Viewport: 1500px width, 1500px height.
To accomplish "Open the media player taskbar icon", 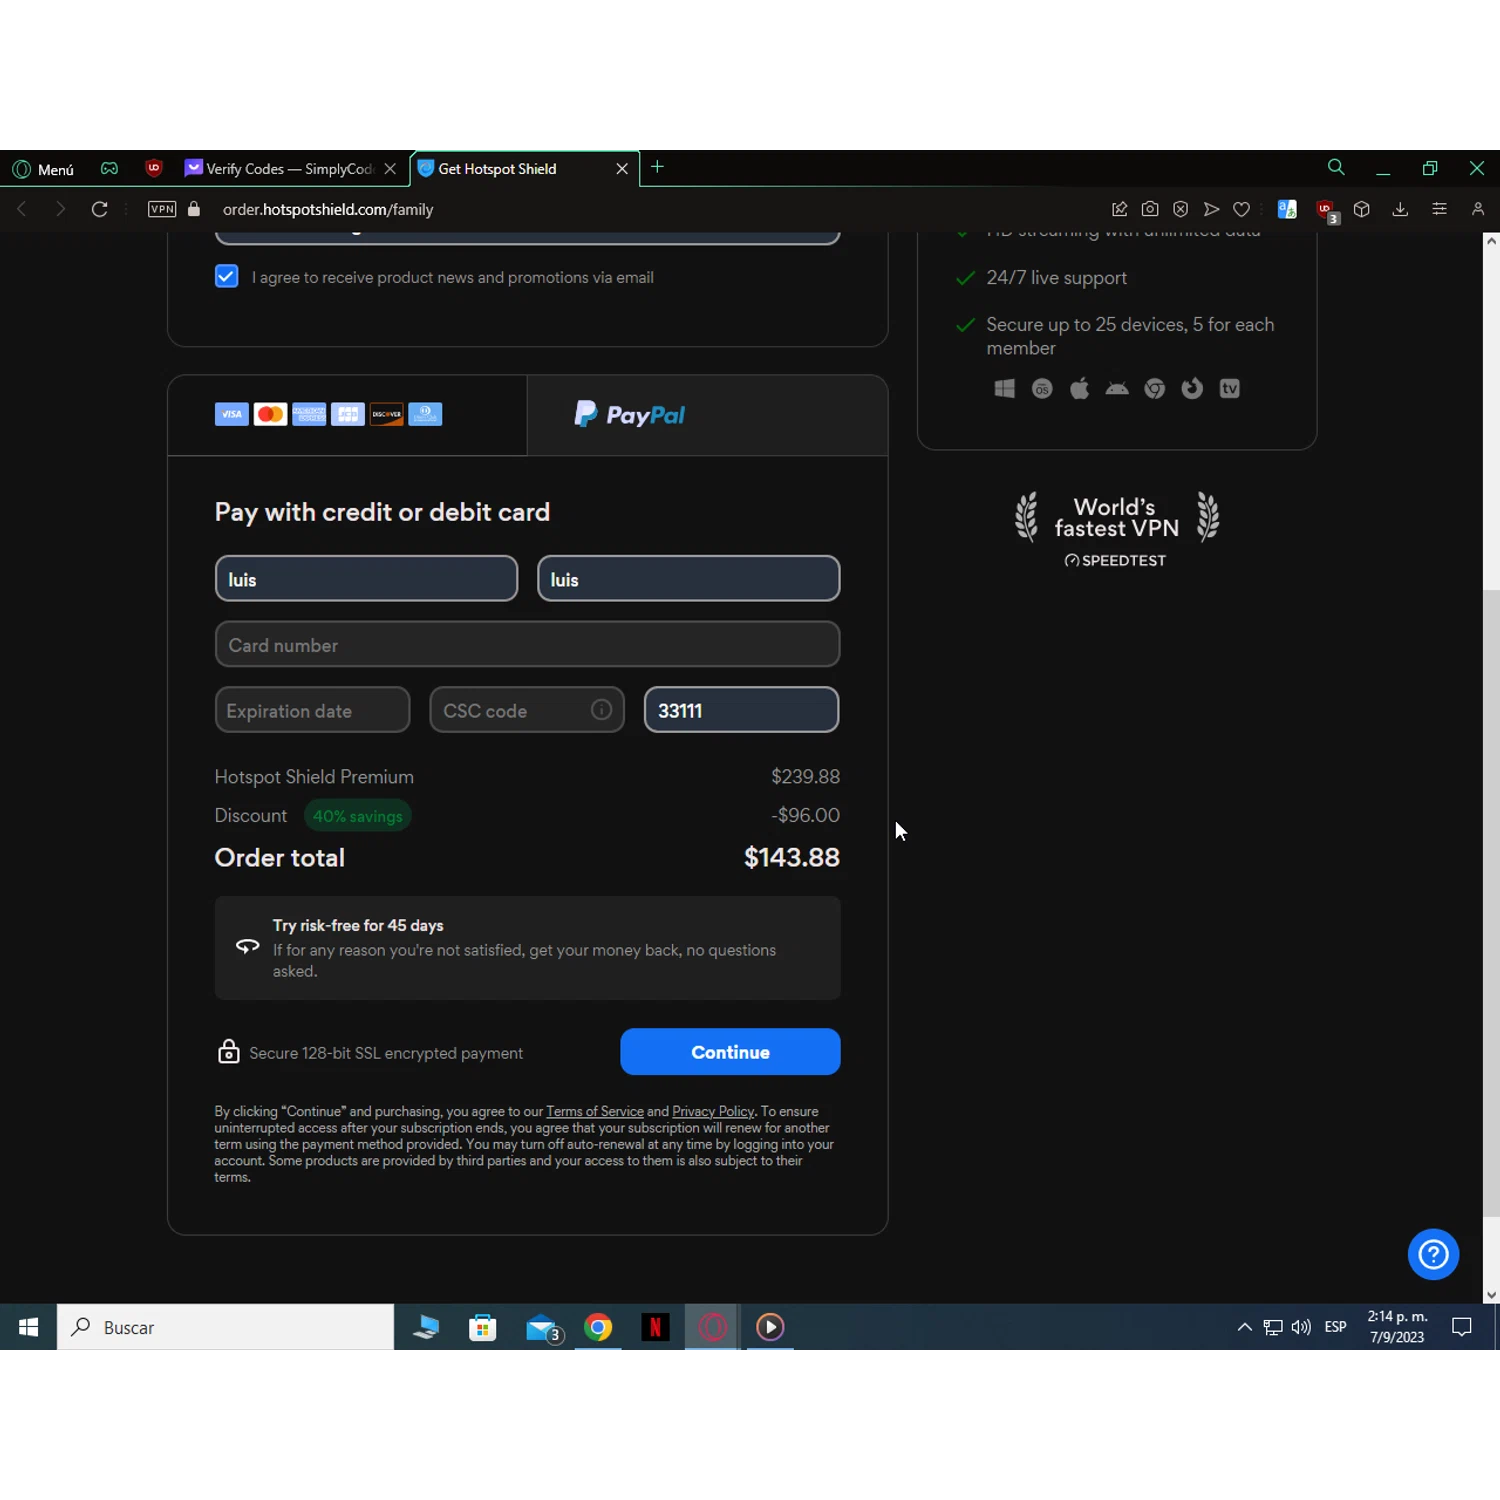I will (770, 1327).
